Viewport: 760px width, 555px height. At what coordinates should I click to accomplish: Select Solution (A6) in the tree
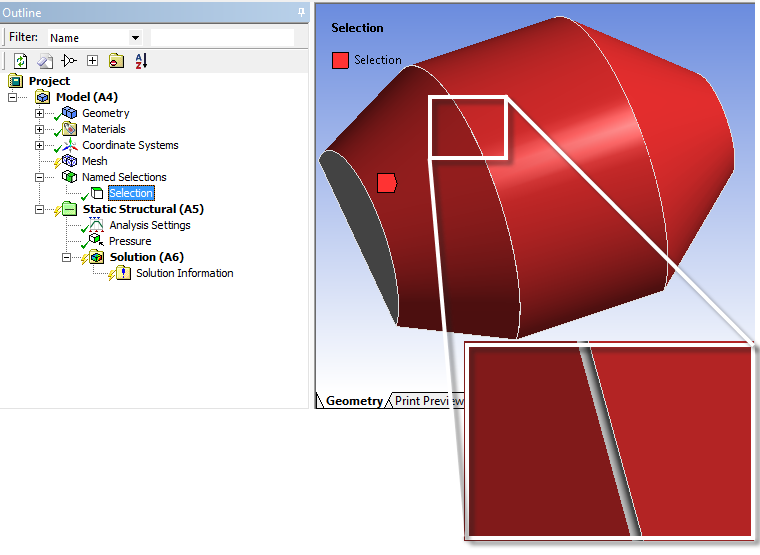click(x=146, y=257)
